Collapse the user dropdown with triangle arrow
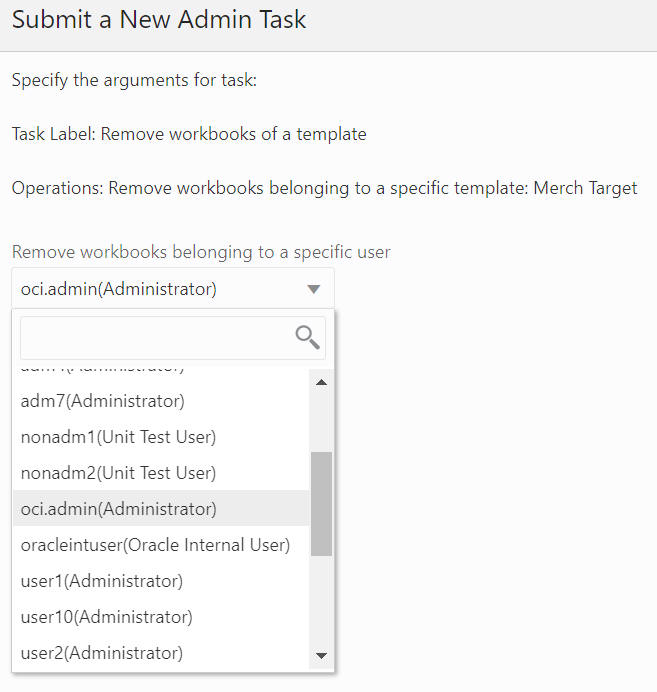 point(314,289)
